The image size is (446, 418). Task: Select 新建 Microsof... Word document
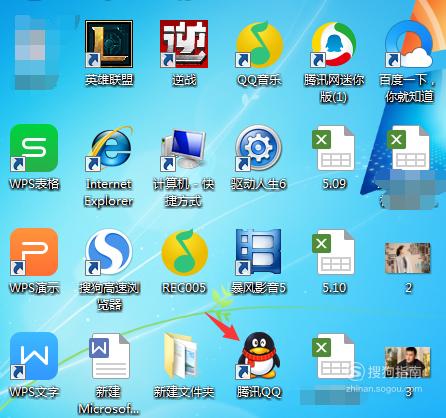pos(109,356)
